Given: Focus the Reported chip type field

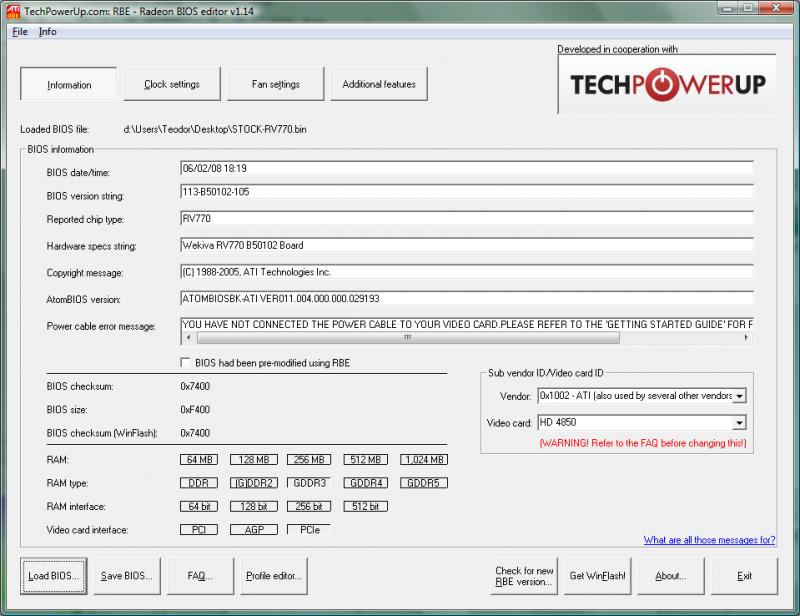Looking at the screenshot, I should click(467, 218).
